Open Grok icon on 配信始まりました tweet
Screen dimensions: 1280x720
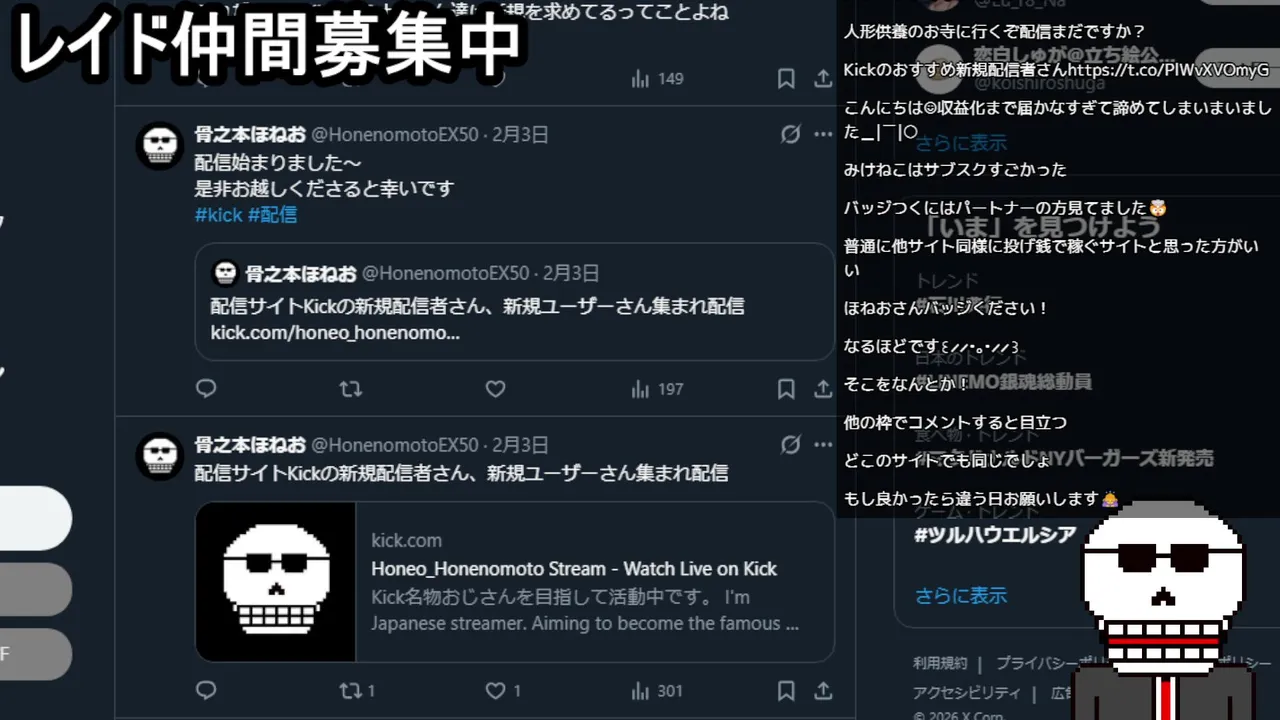(x=790, y=134)
